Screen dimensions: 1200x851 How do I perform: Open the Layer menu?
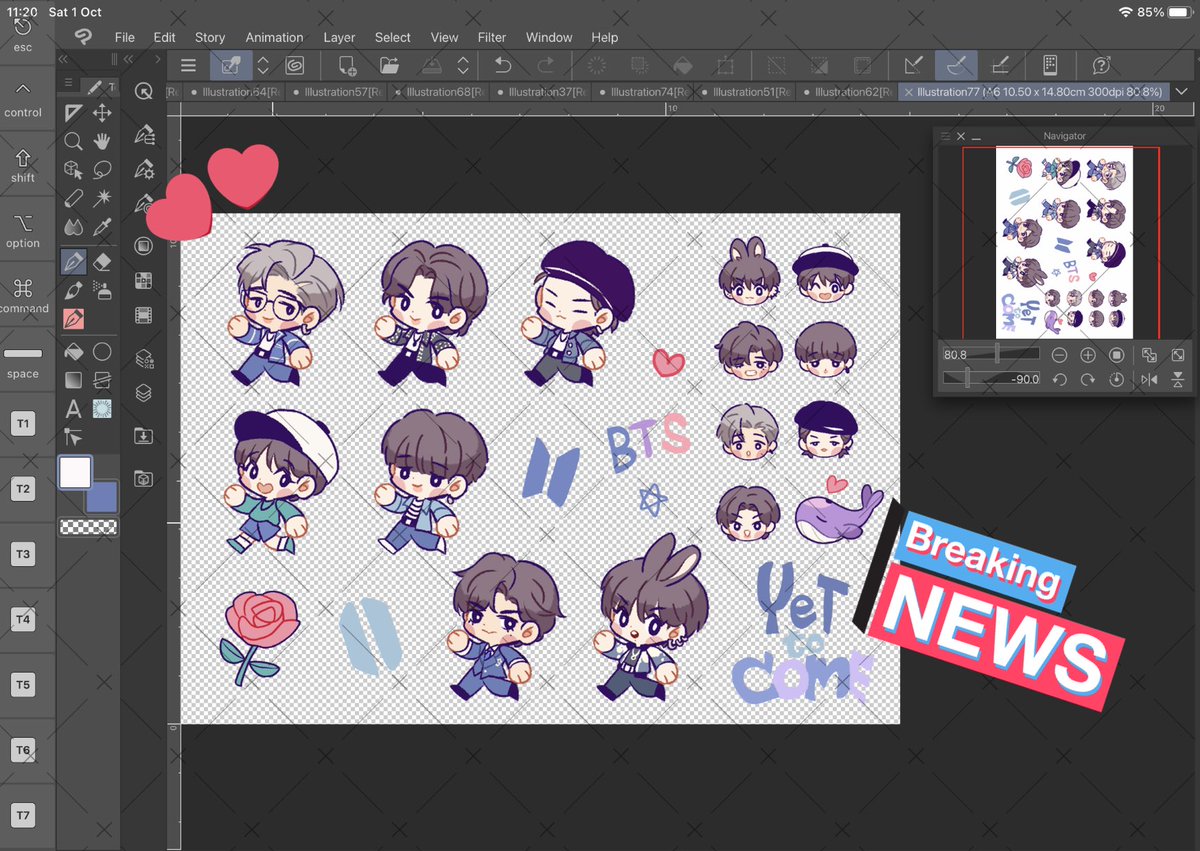pos(339,37)
